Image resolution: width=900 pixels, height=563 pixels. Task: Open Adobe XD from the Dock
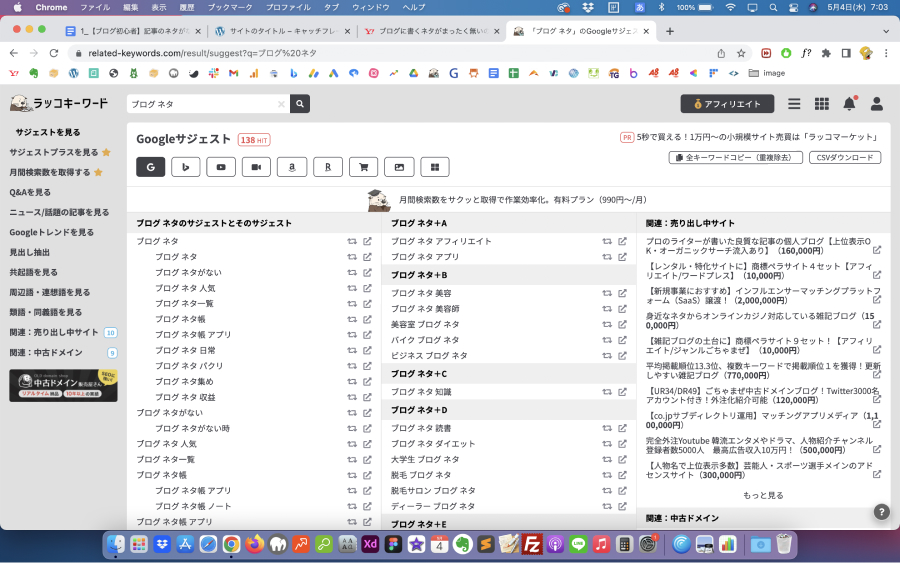pos(370,544)
